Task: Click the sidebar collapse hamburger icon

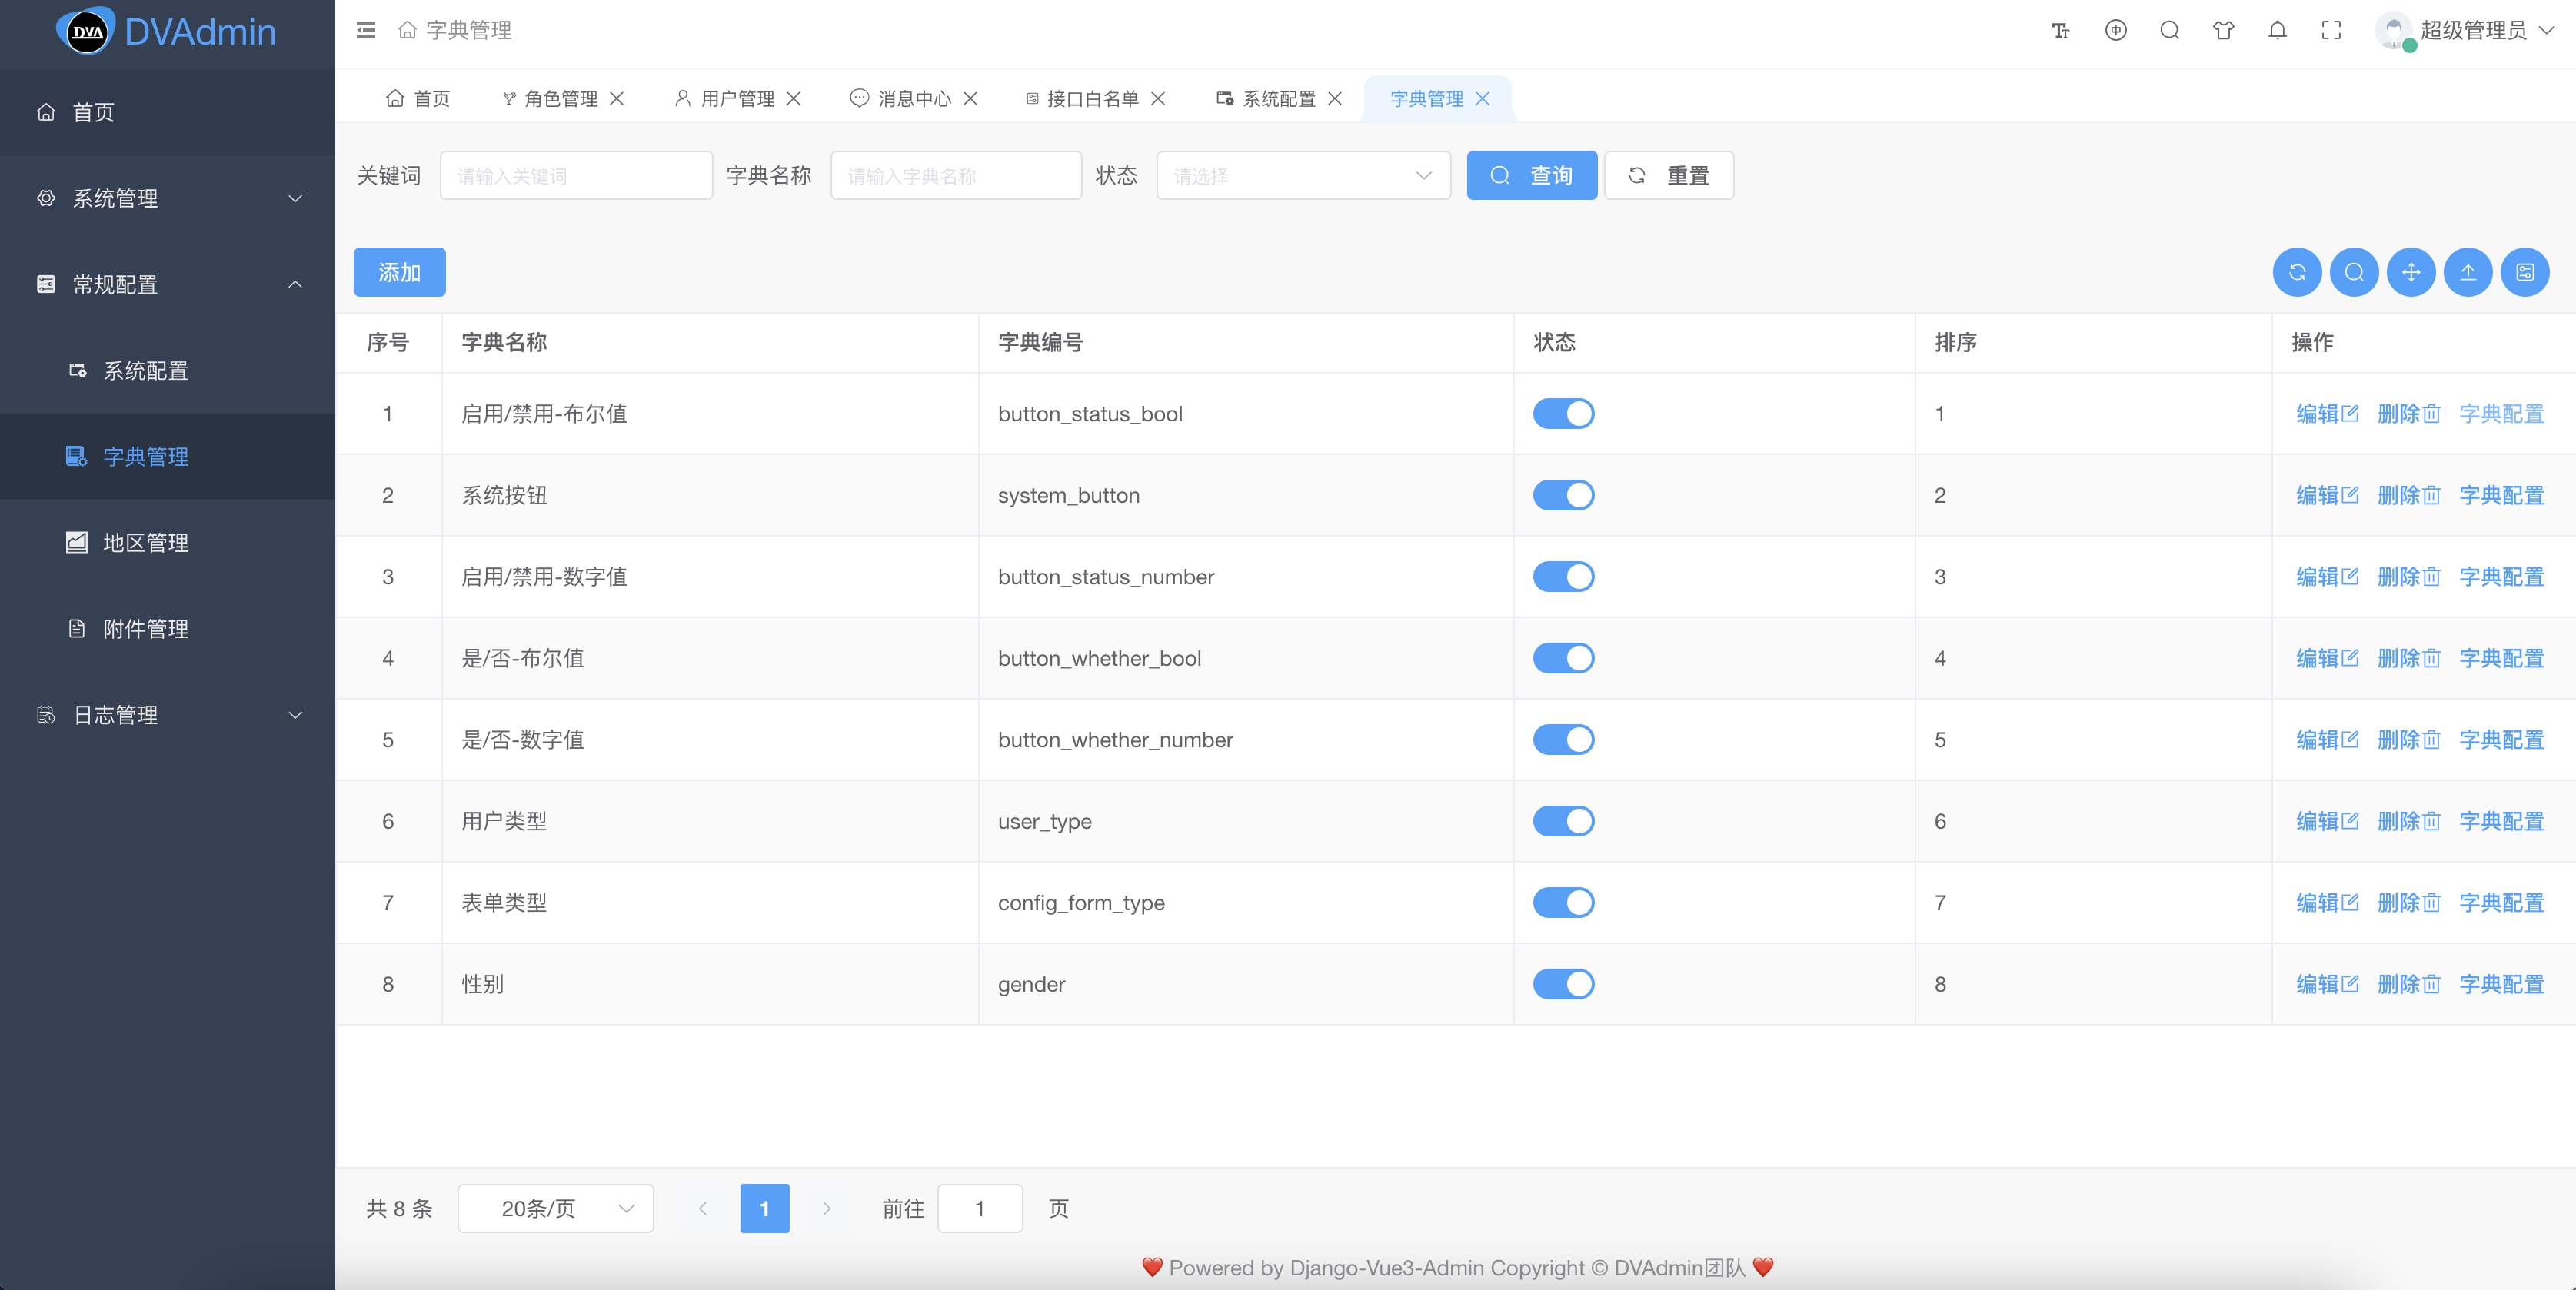Action: click(x=366, y=30)
